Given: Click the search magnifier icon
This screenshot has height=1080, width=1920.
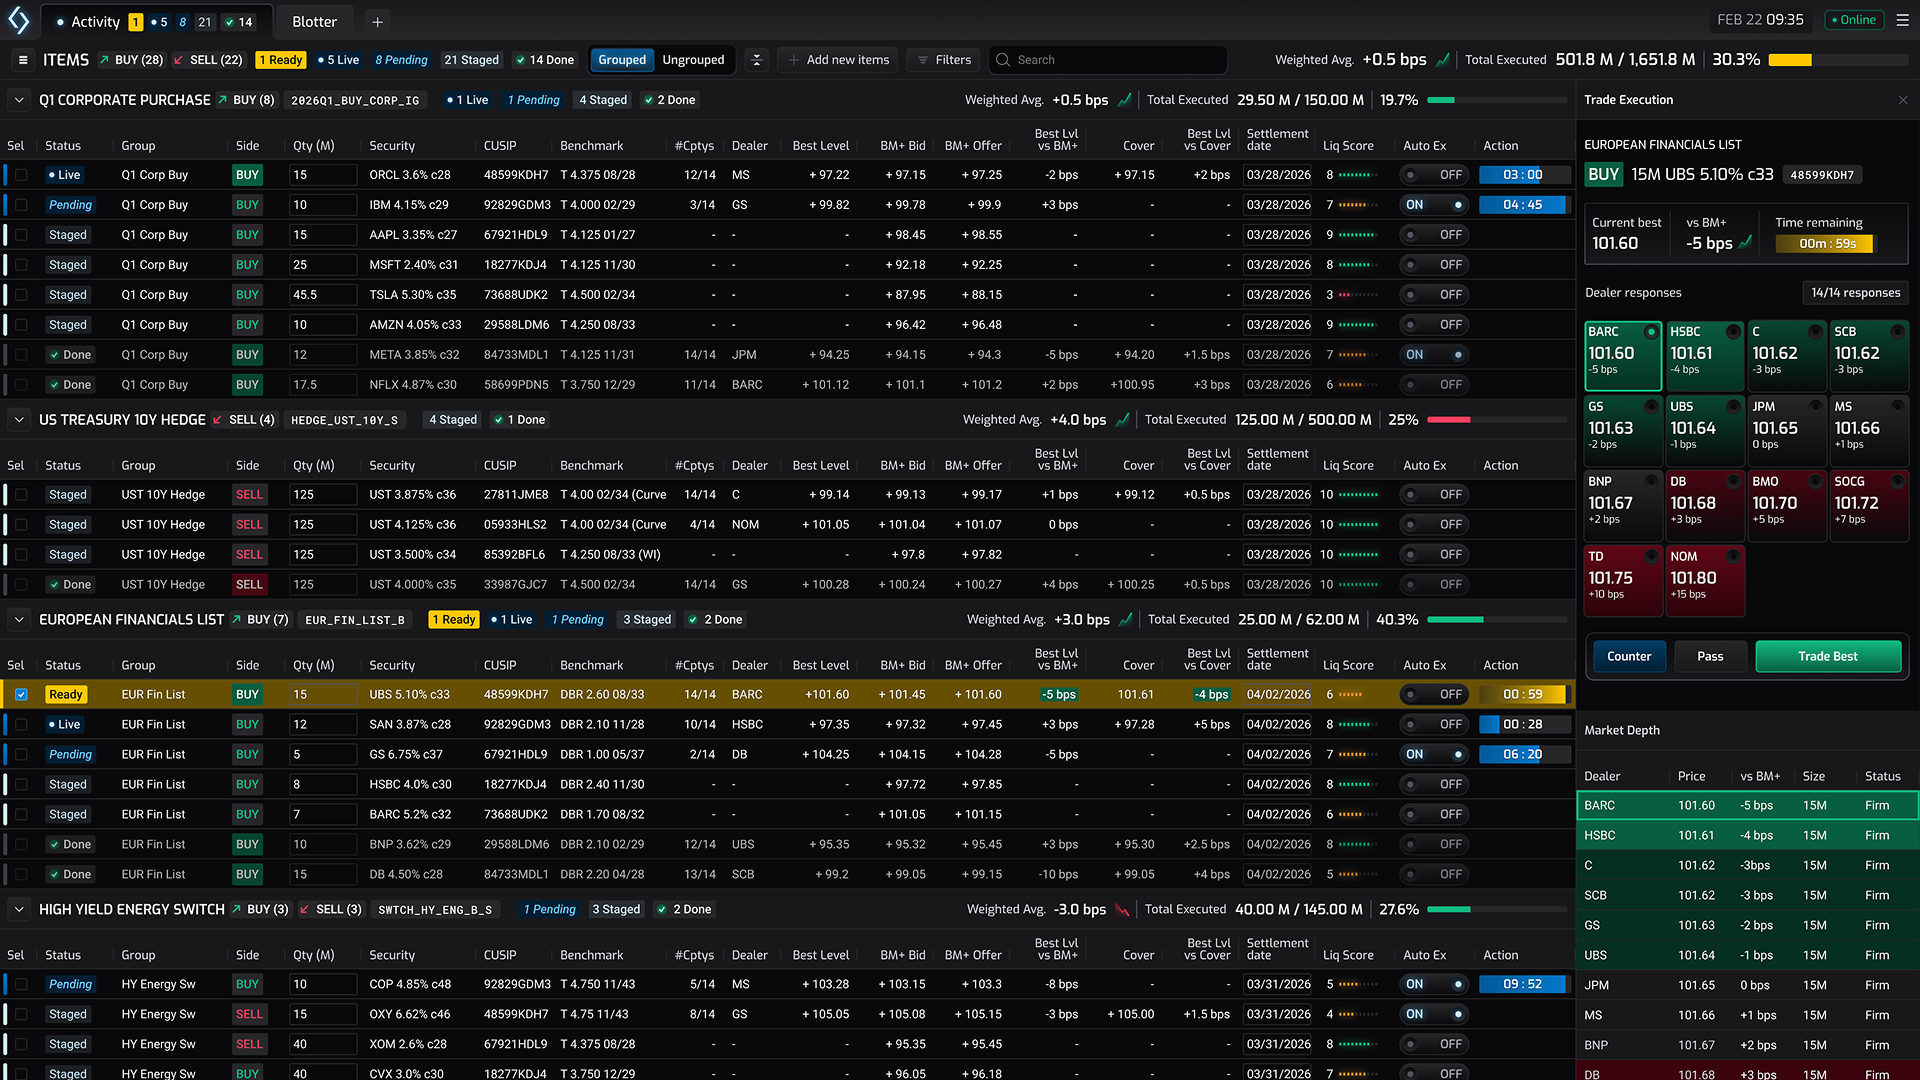Looking at the screenshot, I should point(1003,60).
